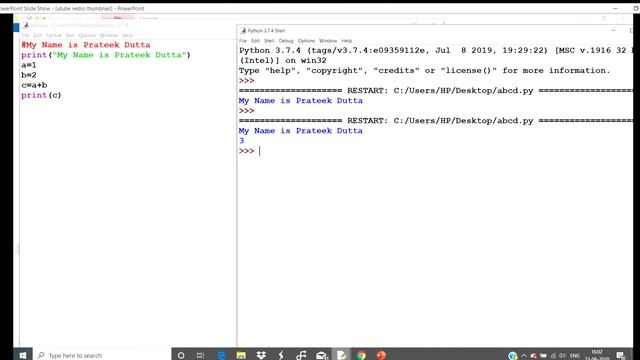Open the Mail app from taskbar
640x360 pixels.
pyautogui.click(x=322, y=355)
